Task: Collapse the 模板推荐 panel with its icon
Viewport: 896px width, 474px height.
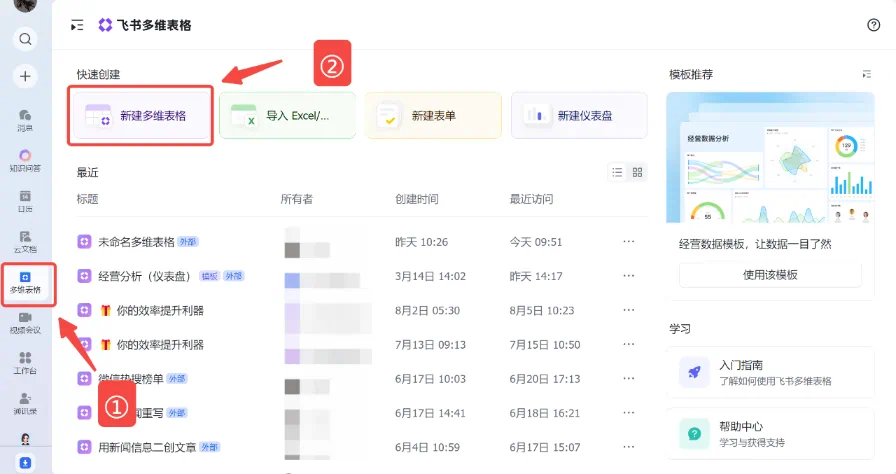Action: click(x=867, y=74)
